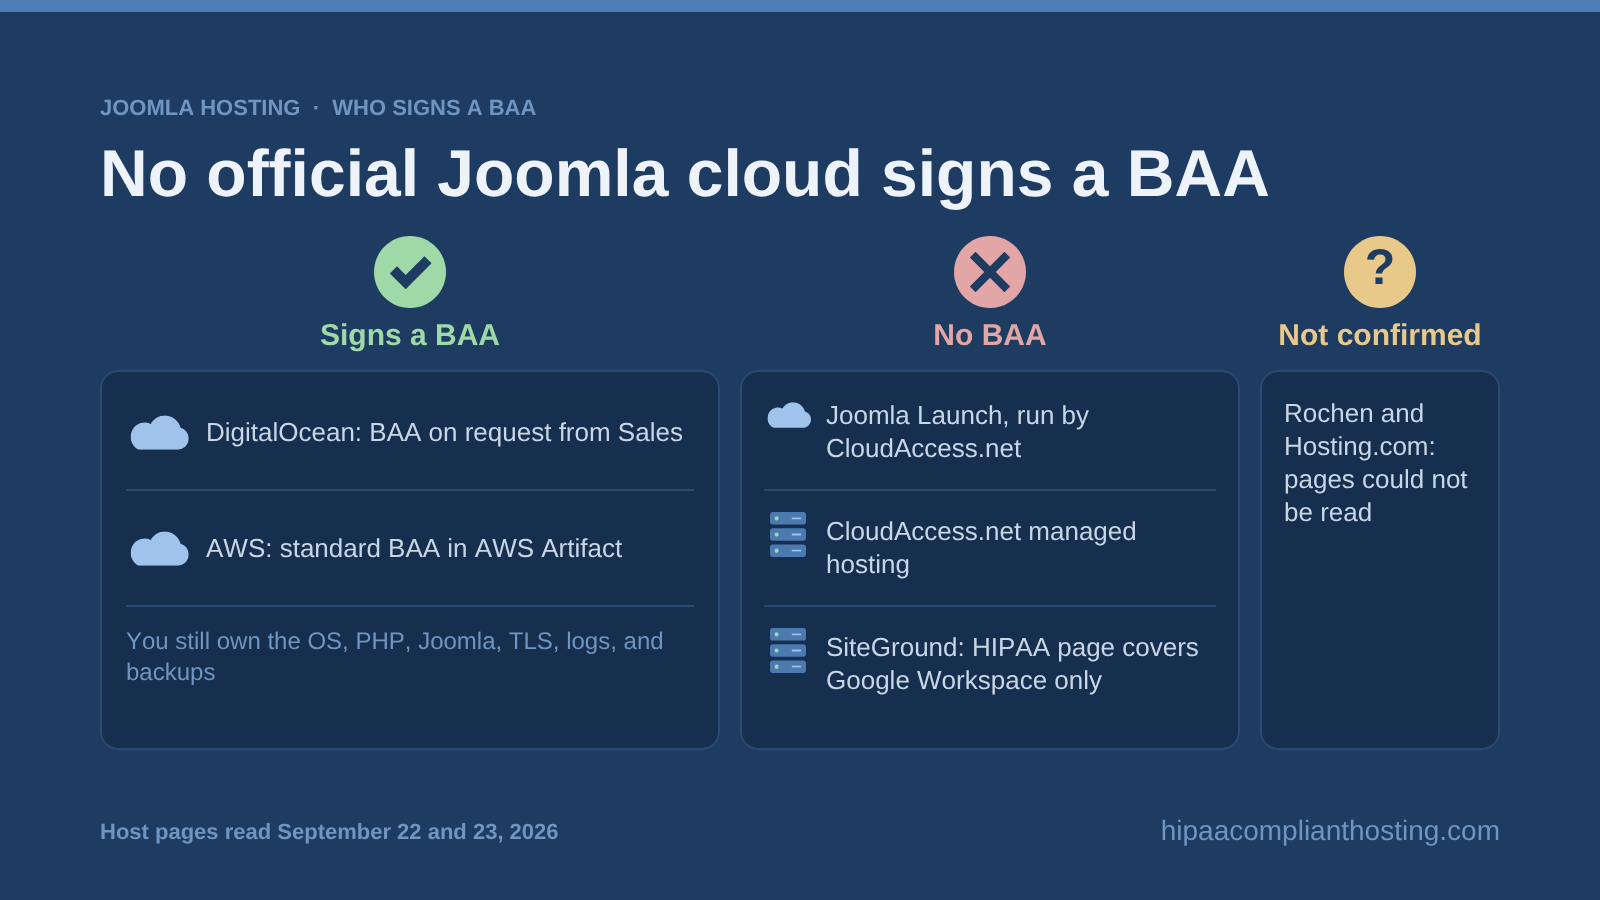This screenshot has width=1600, height=900.
Task: Click the cloud icon beside AWS
Action: 160,549
